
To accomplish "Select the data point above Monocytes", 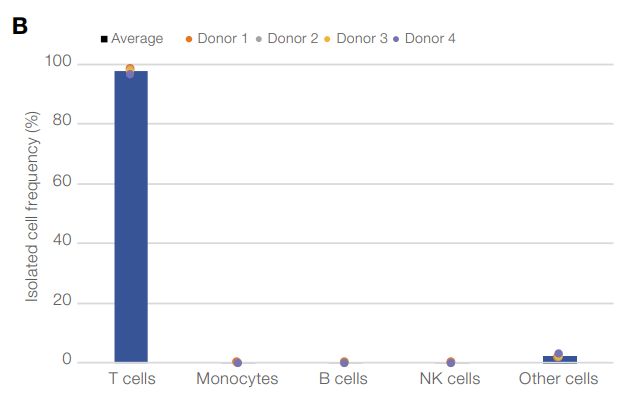I will [237, 362].
